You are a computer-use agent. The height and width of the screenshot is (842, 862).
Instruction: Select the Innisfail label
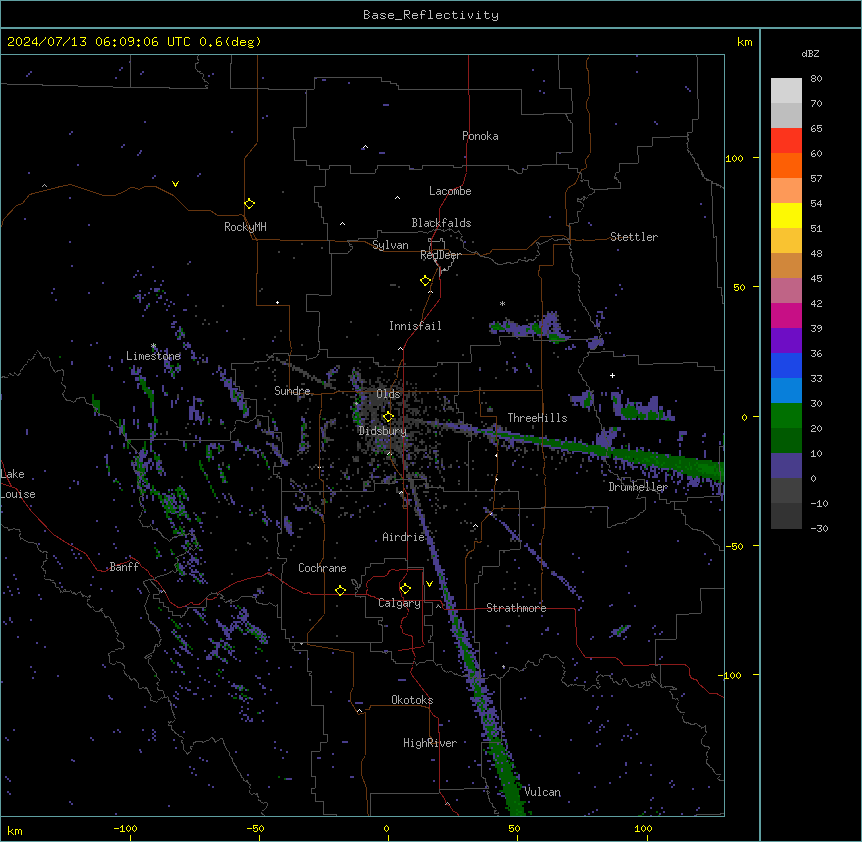pos(415,326)
